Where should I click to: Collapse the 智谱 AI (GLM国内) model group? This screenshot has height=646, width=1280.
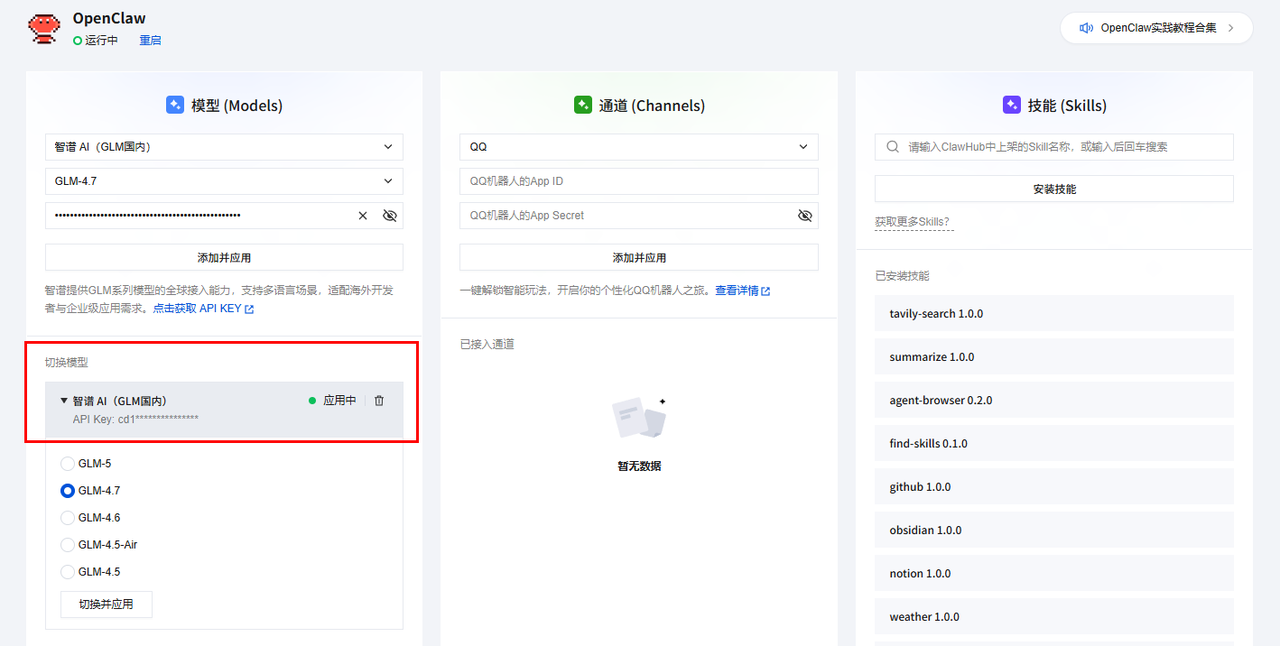(64, 400)
